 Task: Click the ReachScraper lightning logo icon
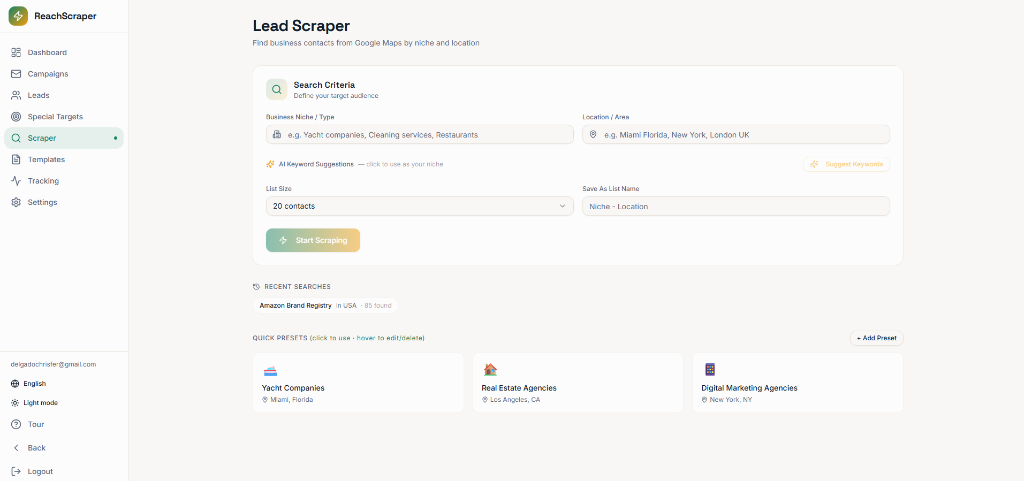pos(18,16)
